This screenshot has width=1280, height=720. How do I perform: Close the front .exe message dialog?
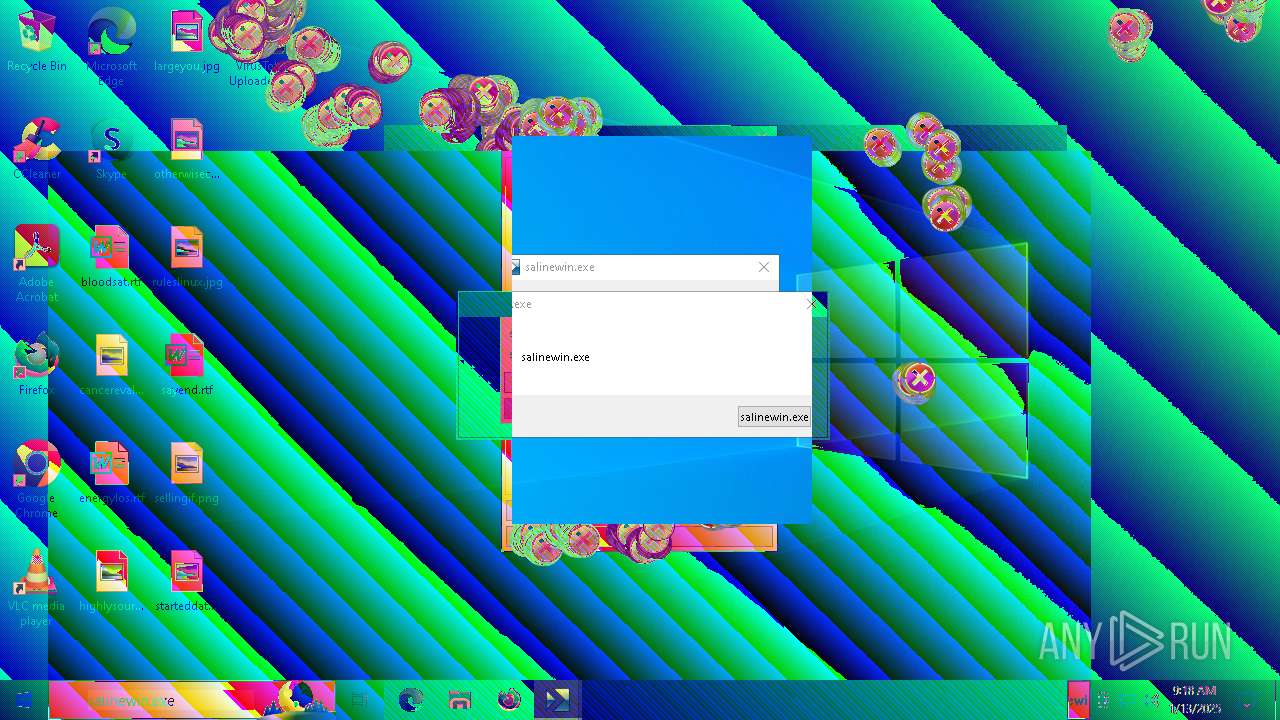click(811, 304)
